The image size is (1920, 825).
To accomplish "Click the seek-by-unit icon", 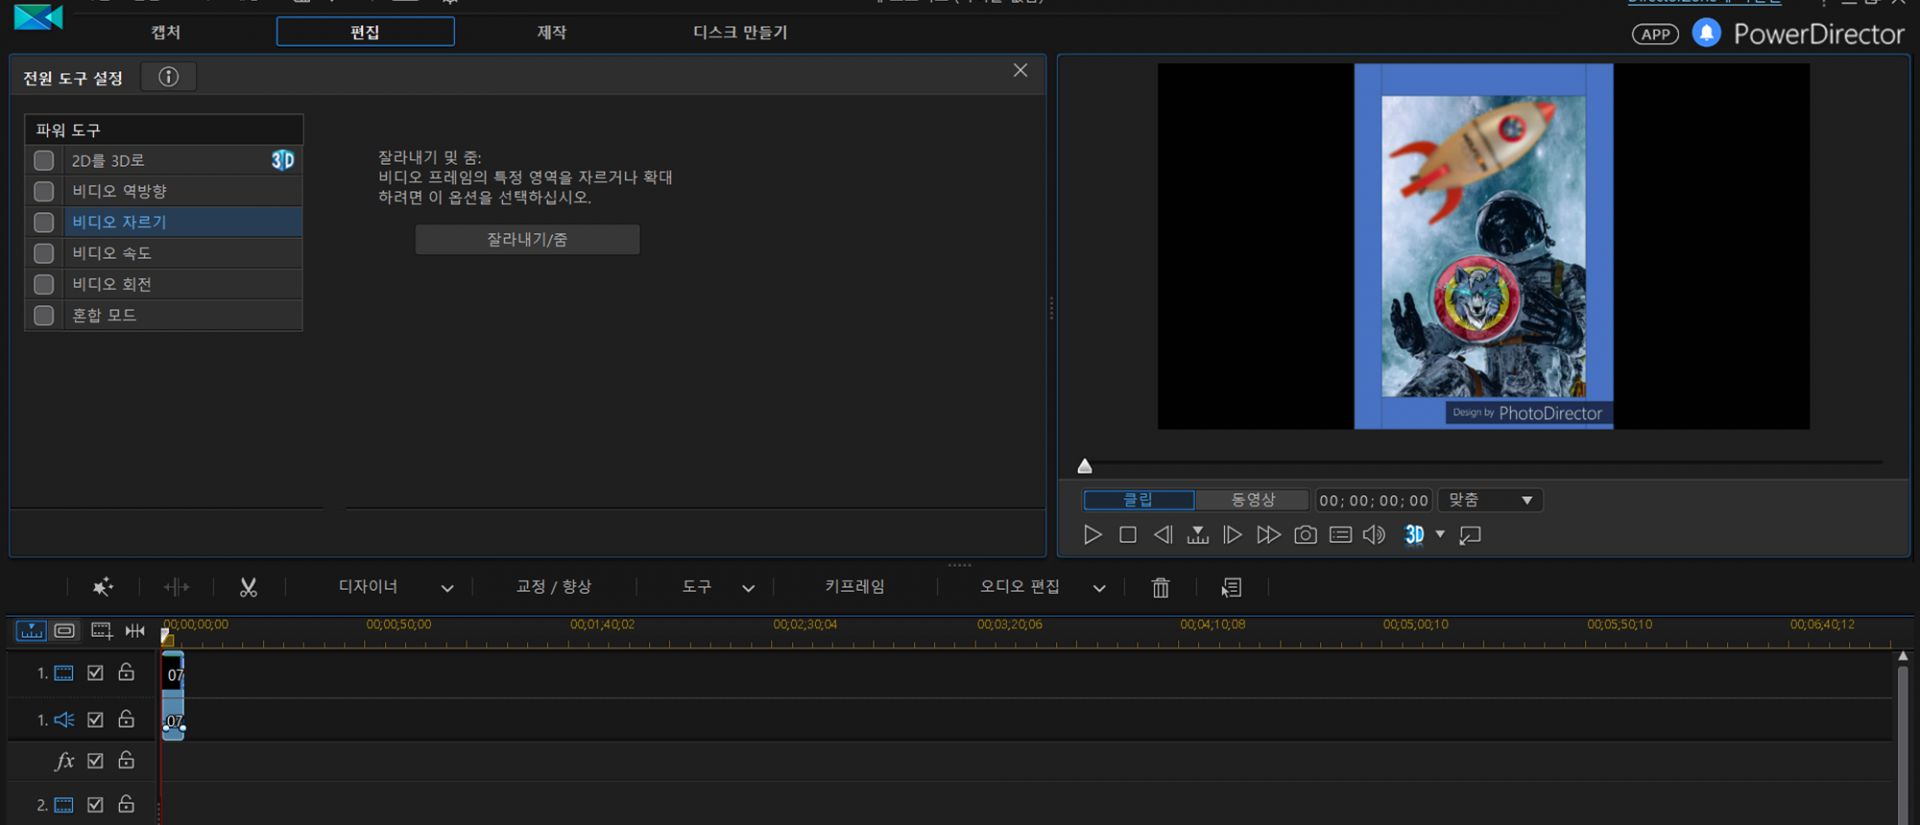I will tap(1198, 535).
